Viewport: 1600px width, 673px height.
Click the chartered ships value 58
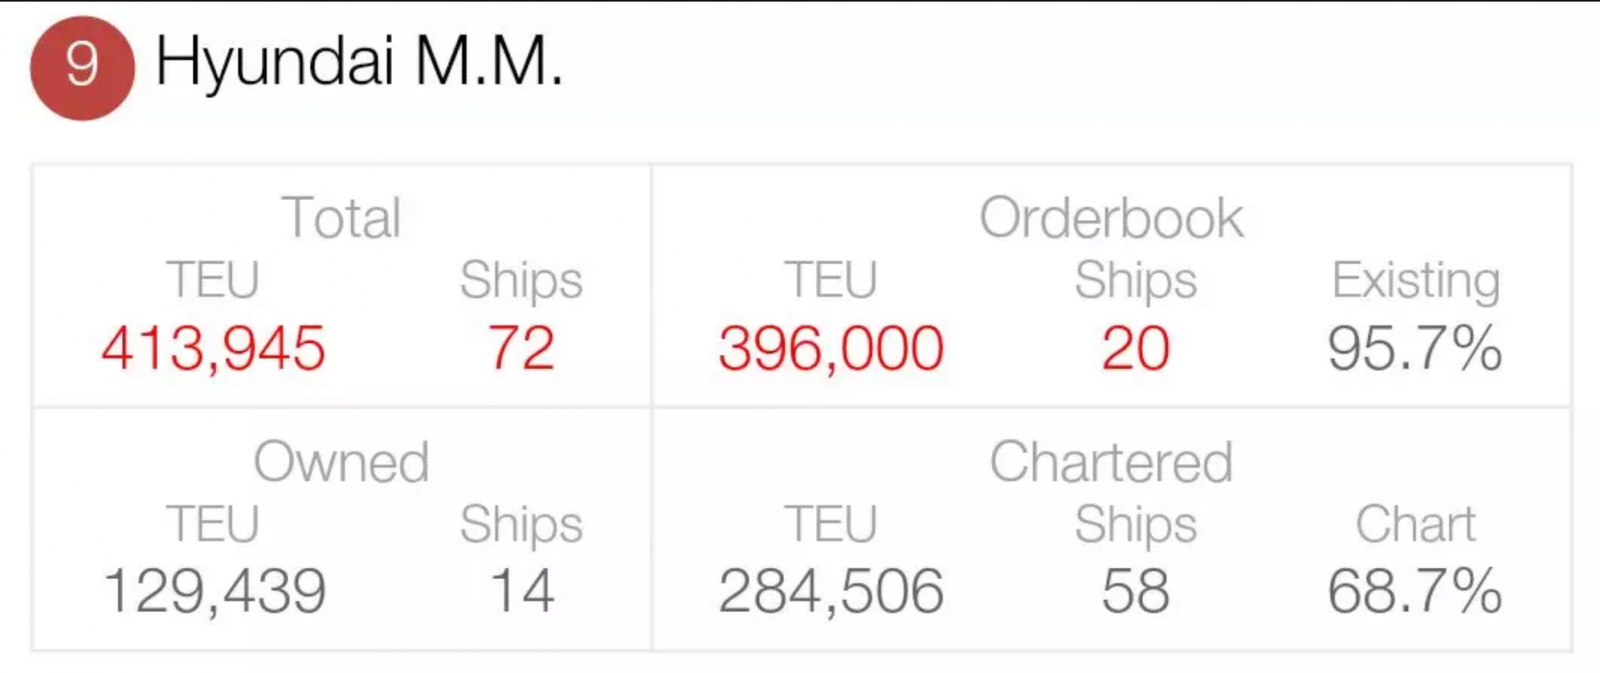tap(1136, 591)
